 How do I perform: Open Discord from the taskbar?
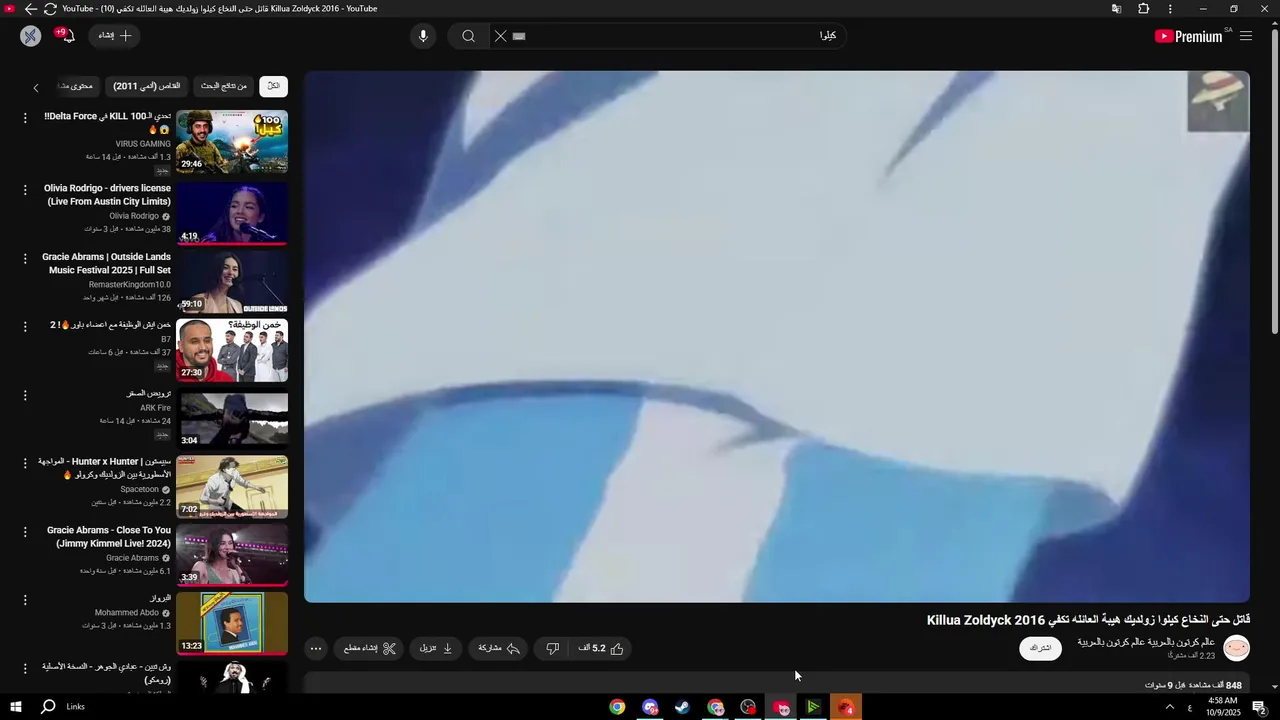[x=650, y=707]
